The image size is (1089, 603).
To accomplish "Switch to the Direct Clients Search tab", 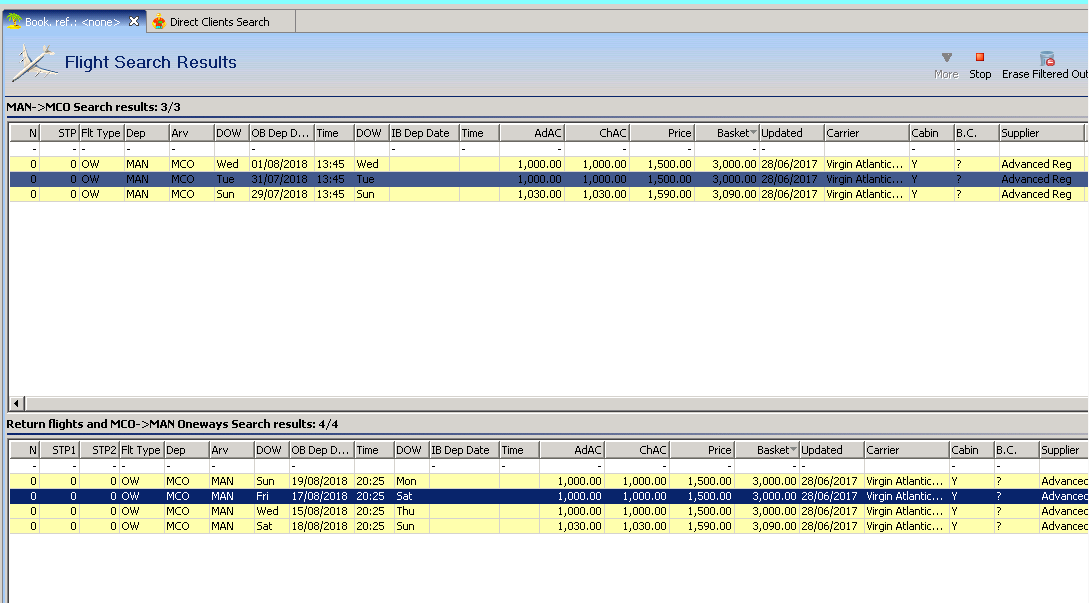I will click(x=219, y=22).
